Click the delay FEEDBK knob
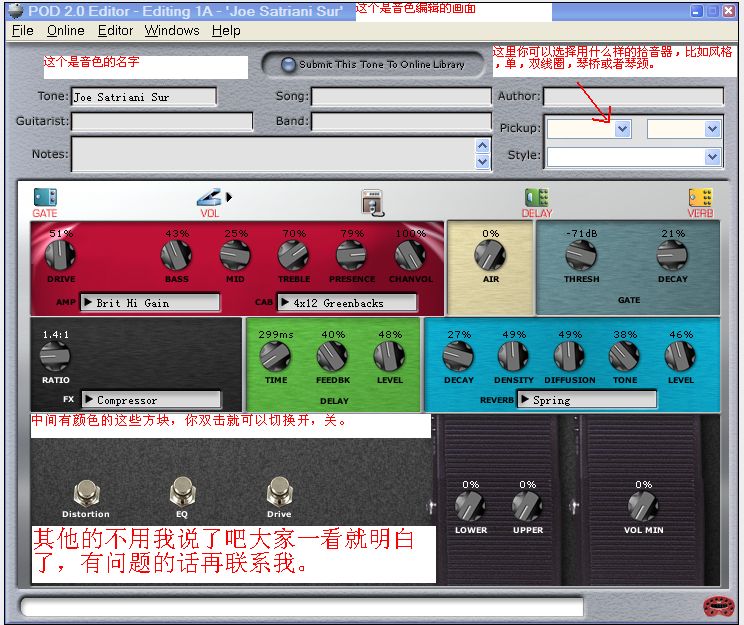Image resolution: width=744 pixels, height=625 pixels. 332,356
